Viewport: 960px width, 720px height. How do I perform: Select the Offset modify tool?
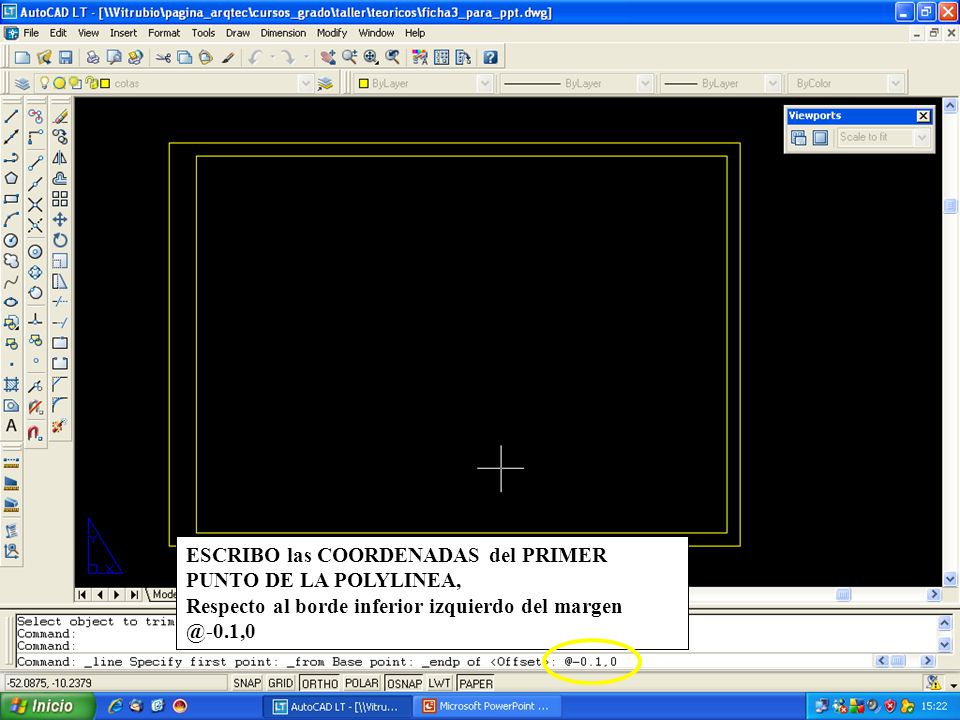tap(60, 178)
